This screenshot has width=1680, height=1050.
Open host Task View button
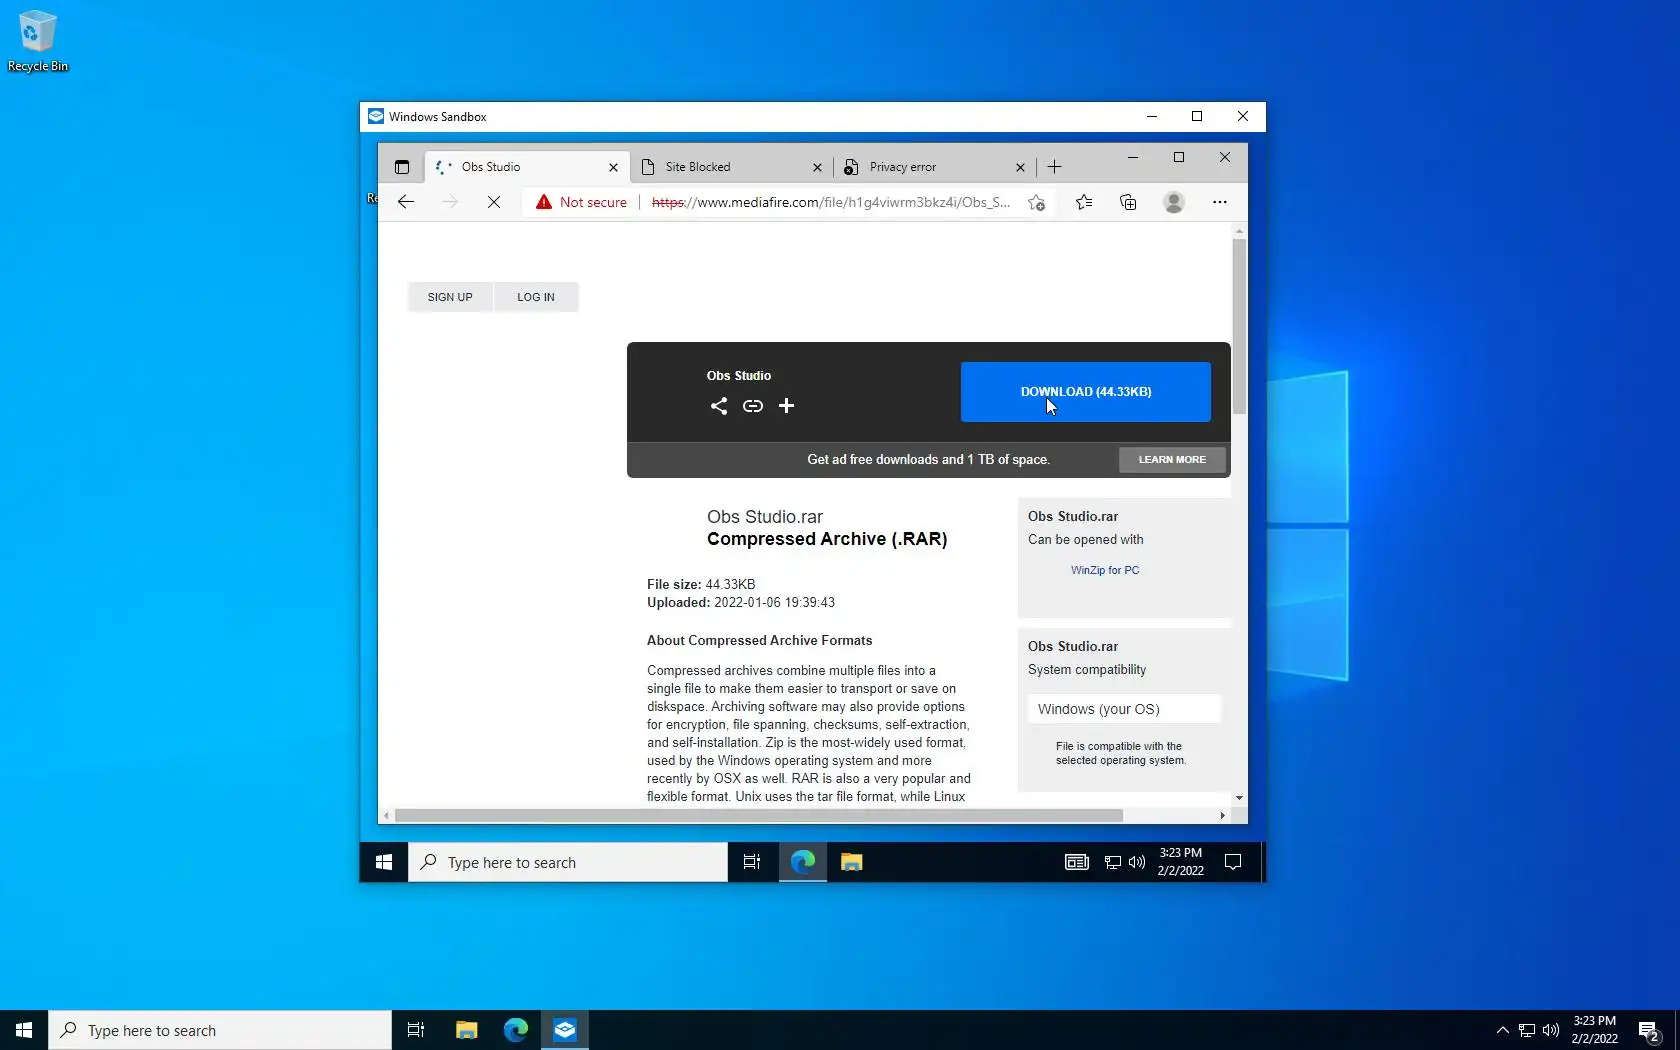(416, 1030)
